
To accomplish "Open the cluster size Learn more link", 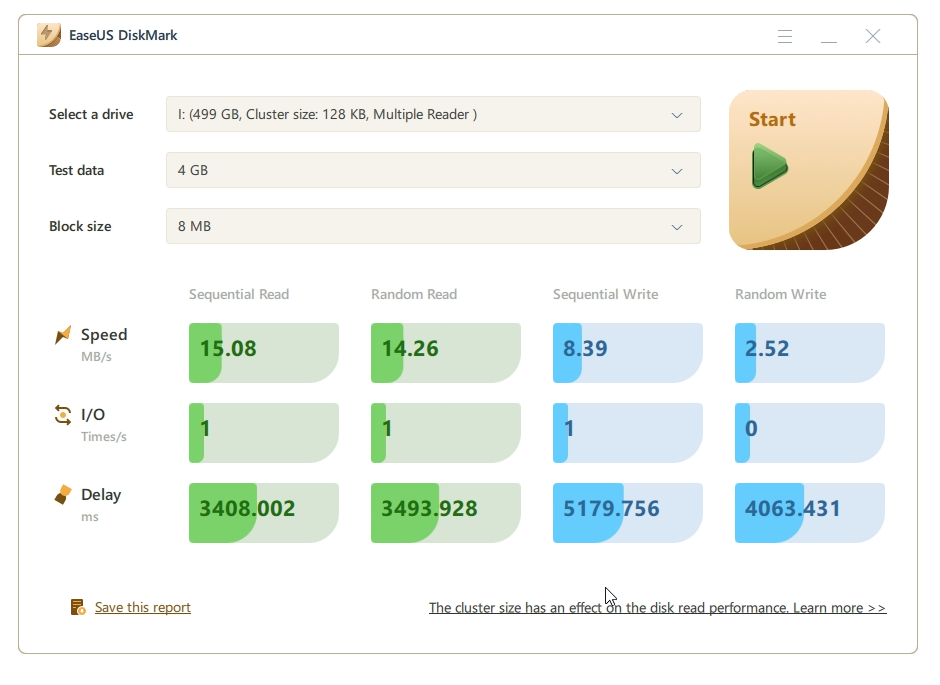I will [x=657, y=608].
